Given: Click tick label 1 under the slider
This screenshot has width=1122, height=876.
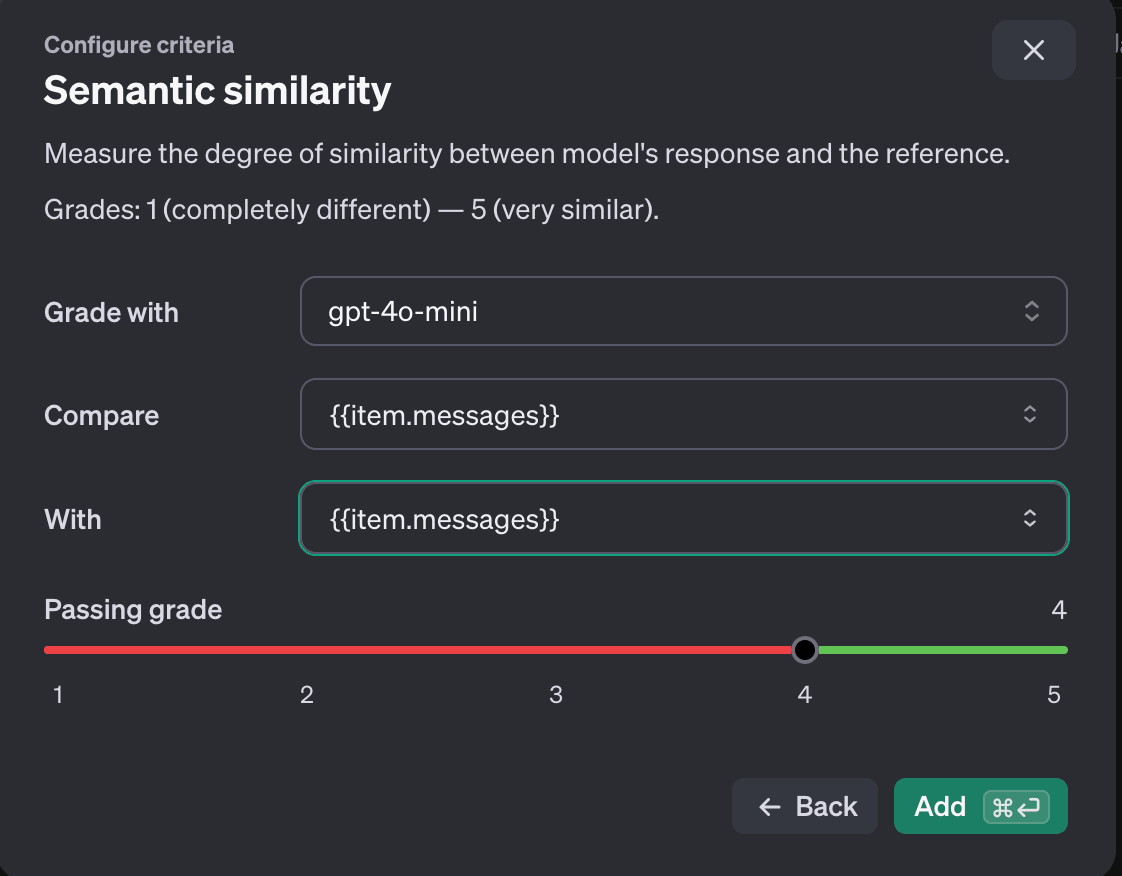Looking at the screenshot, I should click(59, 695).
